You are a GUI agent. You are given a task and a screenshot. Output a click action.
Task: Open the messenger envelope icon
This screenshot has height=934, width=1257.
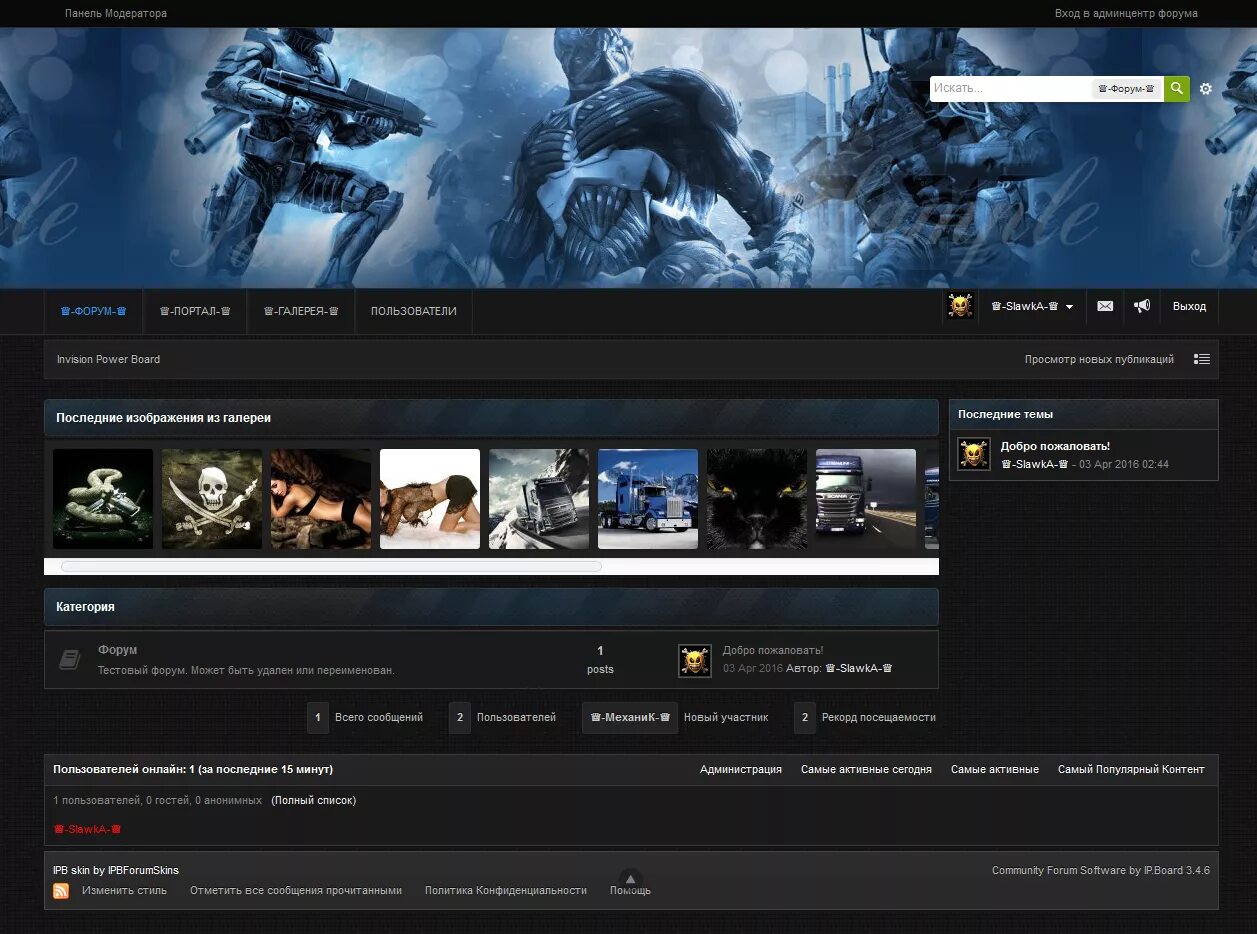click(1105, 307)
